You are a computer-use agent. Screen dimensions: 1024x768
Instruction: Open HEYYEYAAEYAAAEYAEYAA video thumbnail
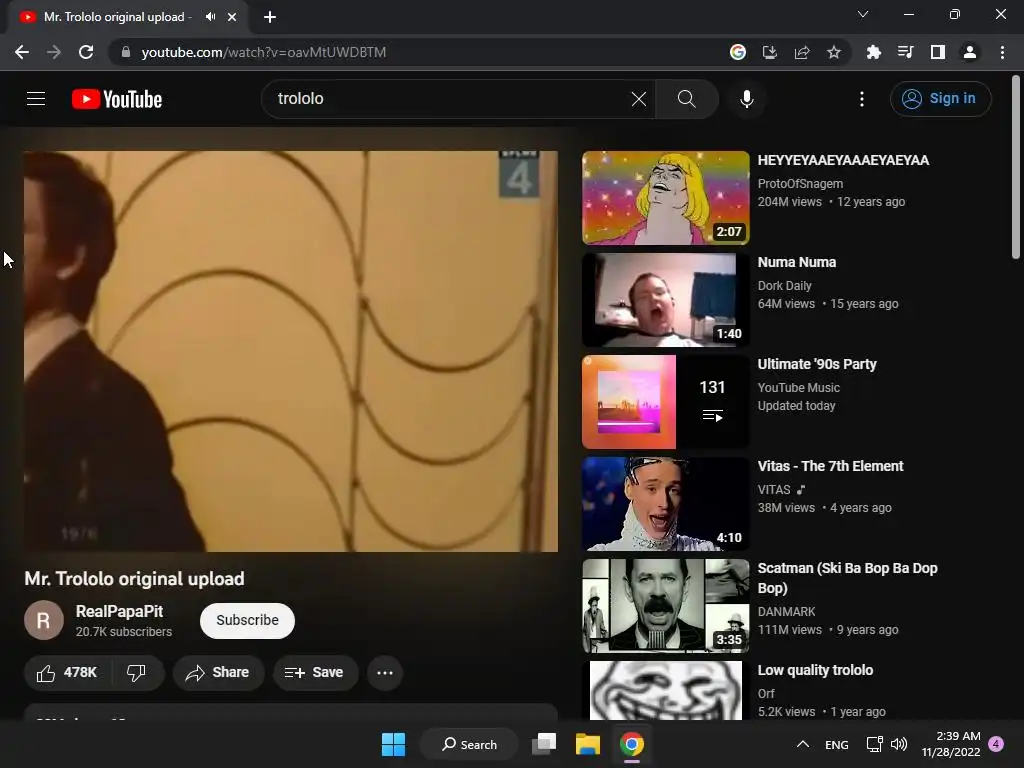tap(665, 198)
